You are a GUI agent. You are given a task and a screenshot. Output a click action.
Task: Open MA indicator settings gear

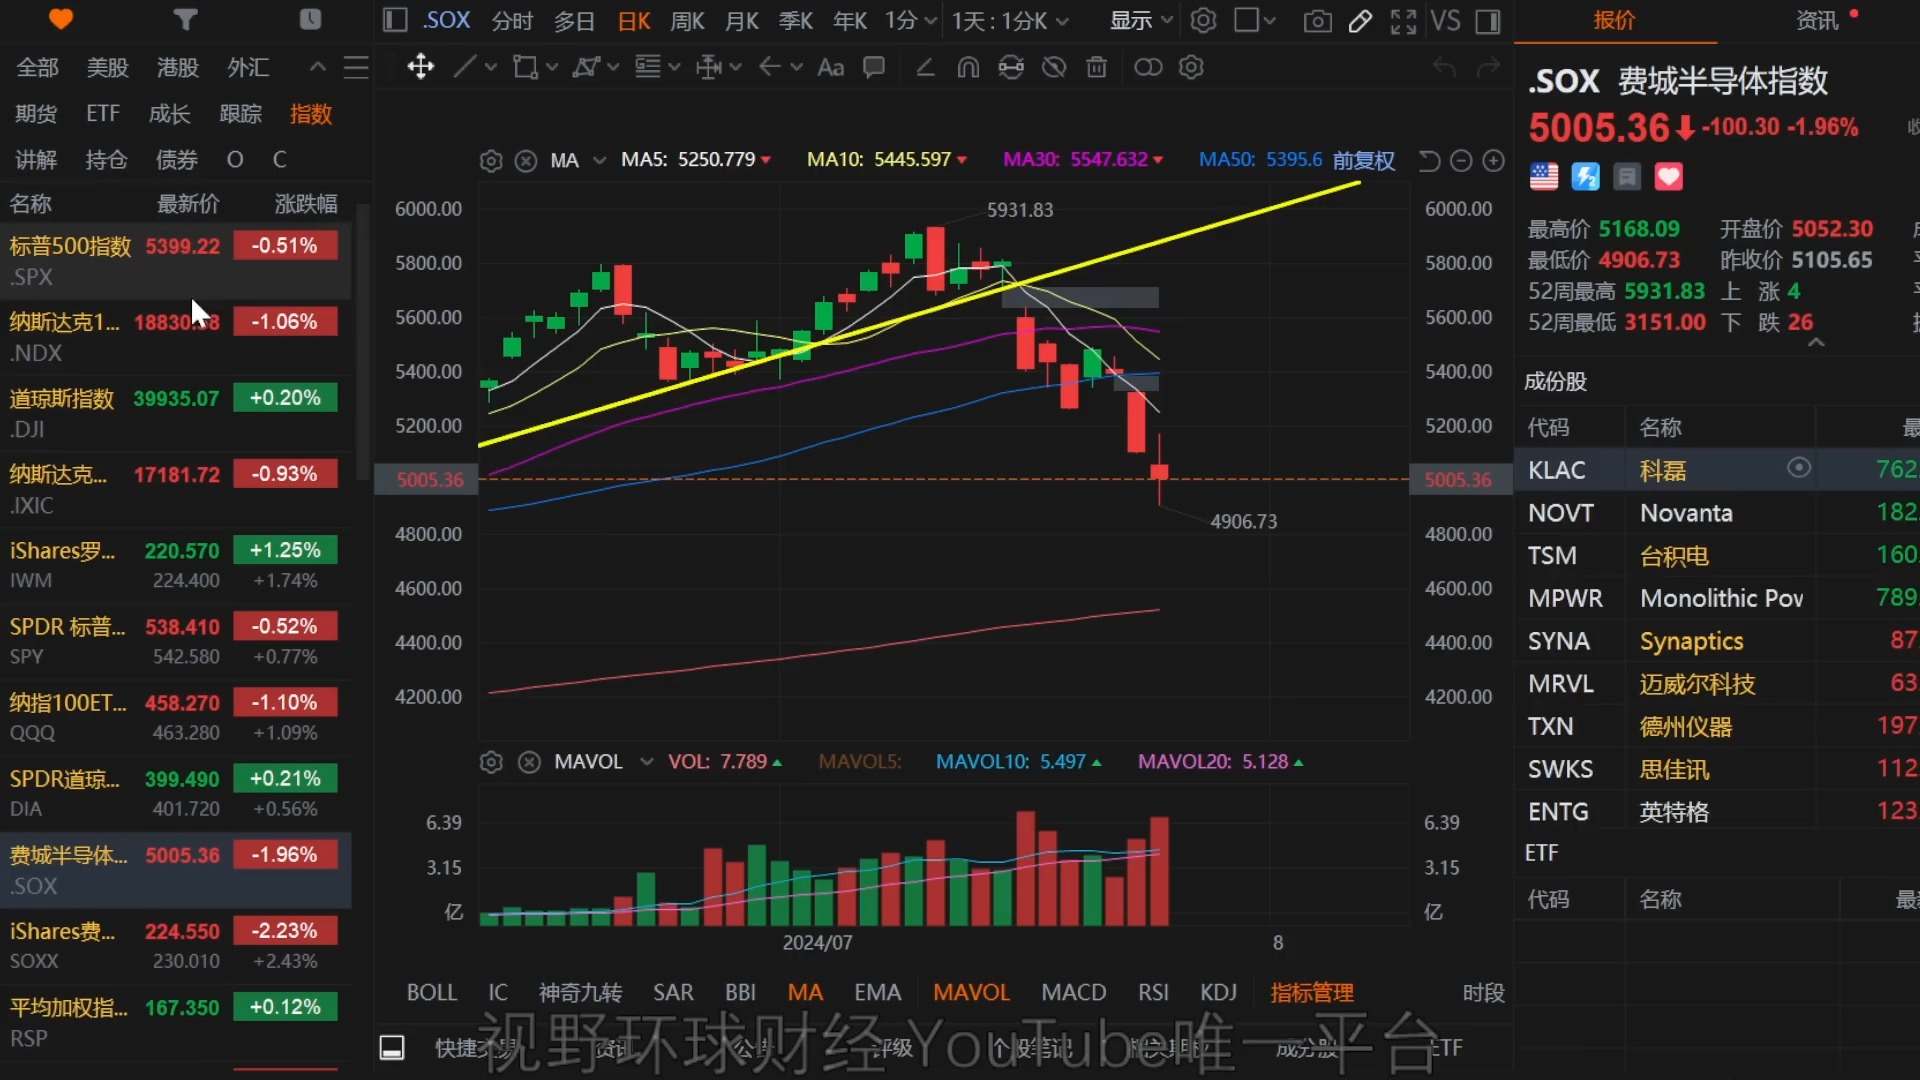[490, 161]
